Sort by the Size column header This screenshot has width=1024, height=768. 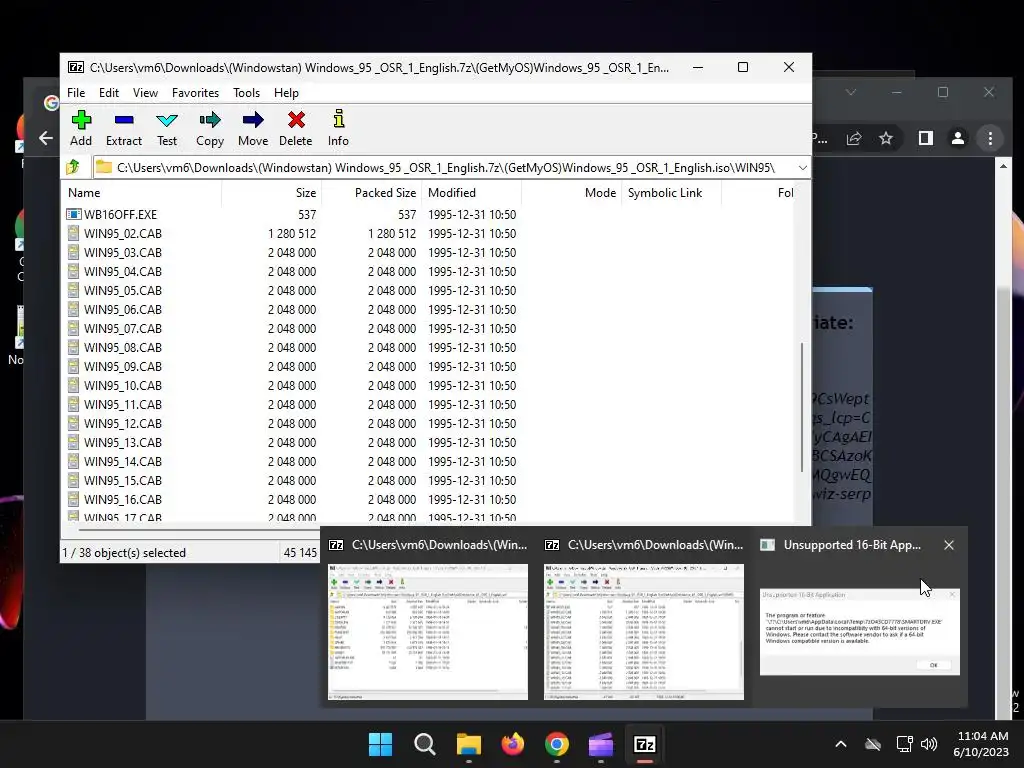[272, 193]
